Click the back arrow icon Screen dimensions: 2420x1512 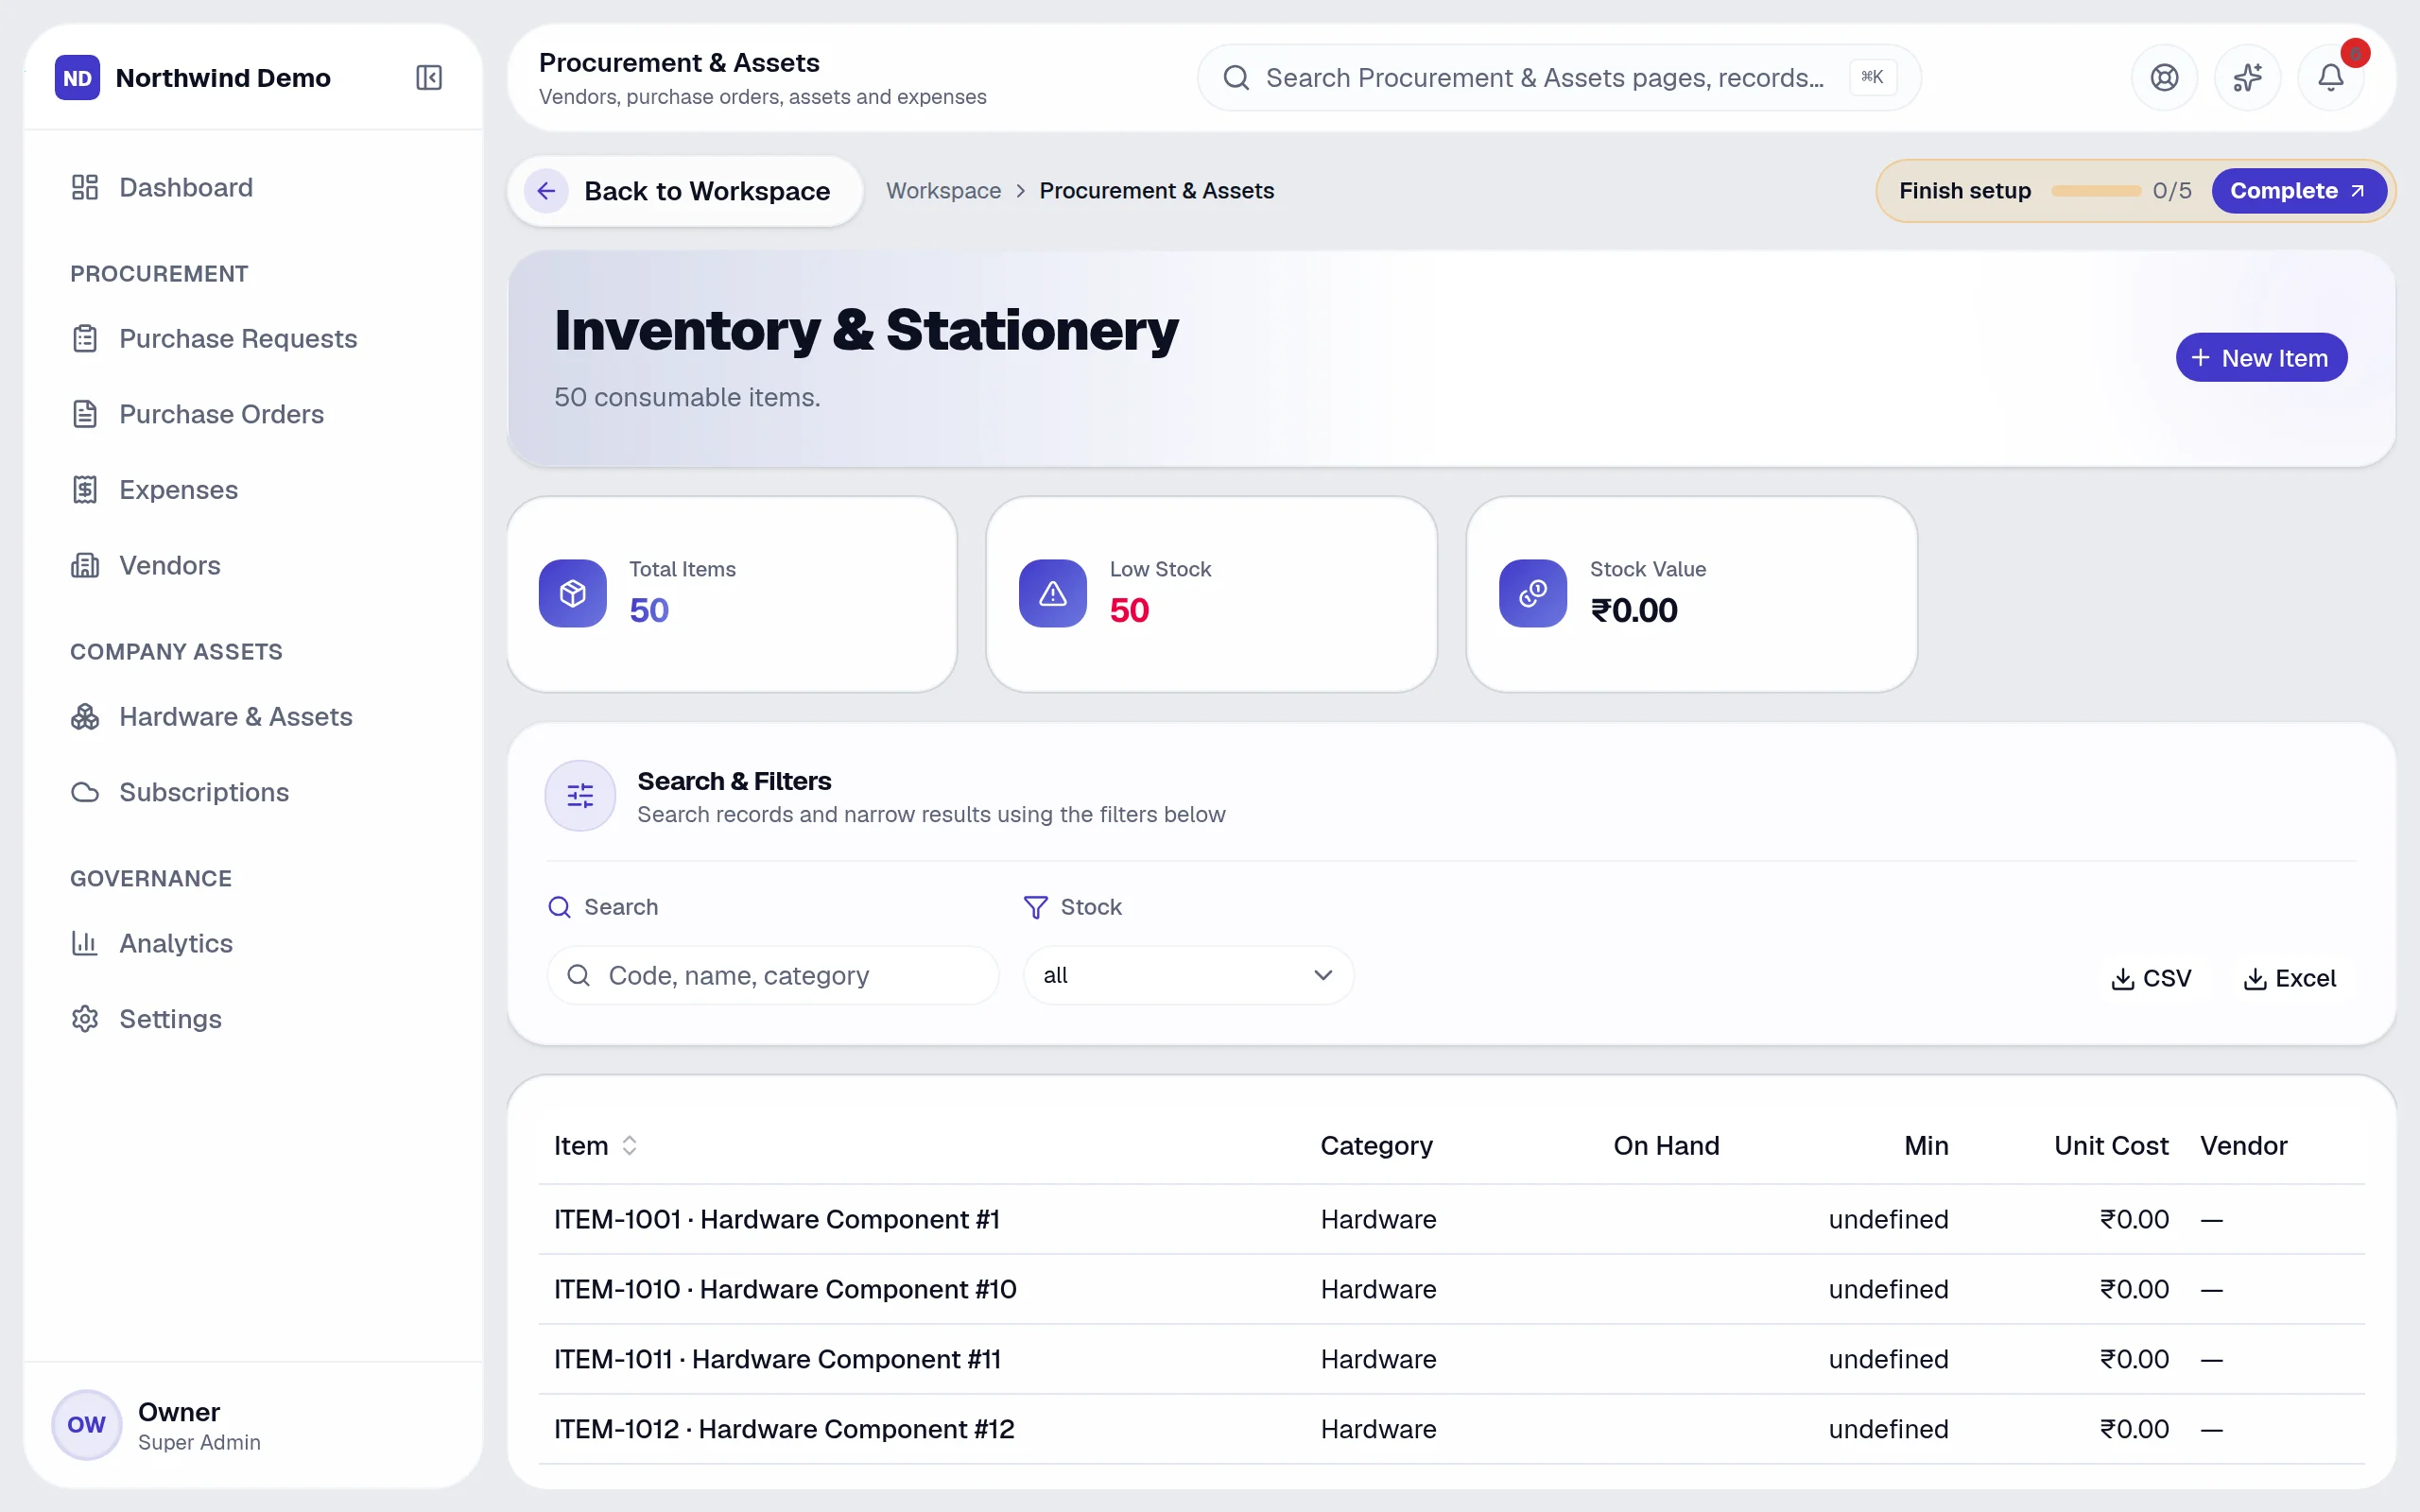point(546,190)
